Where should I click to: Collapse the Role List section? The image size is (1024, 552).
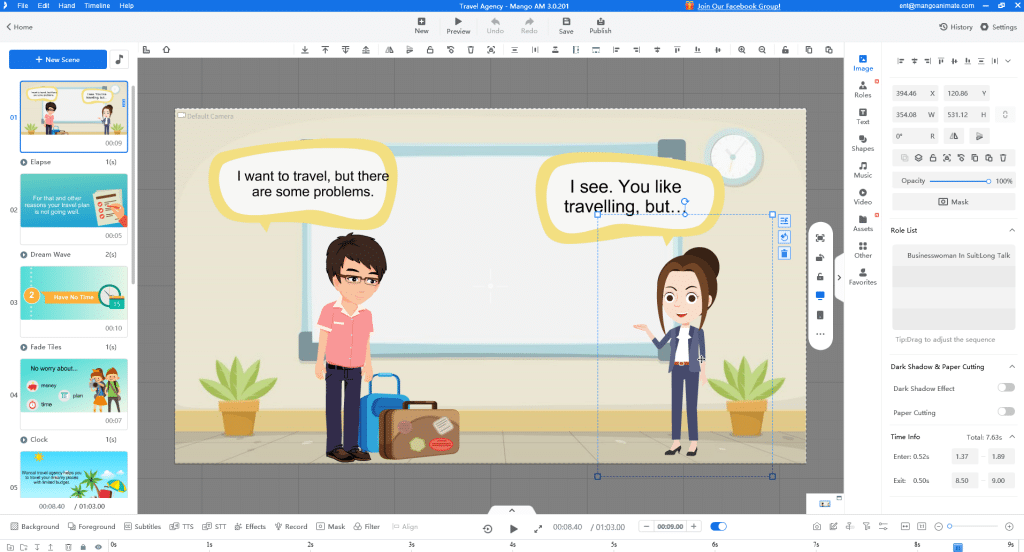(x=1011, y=230)
